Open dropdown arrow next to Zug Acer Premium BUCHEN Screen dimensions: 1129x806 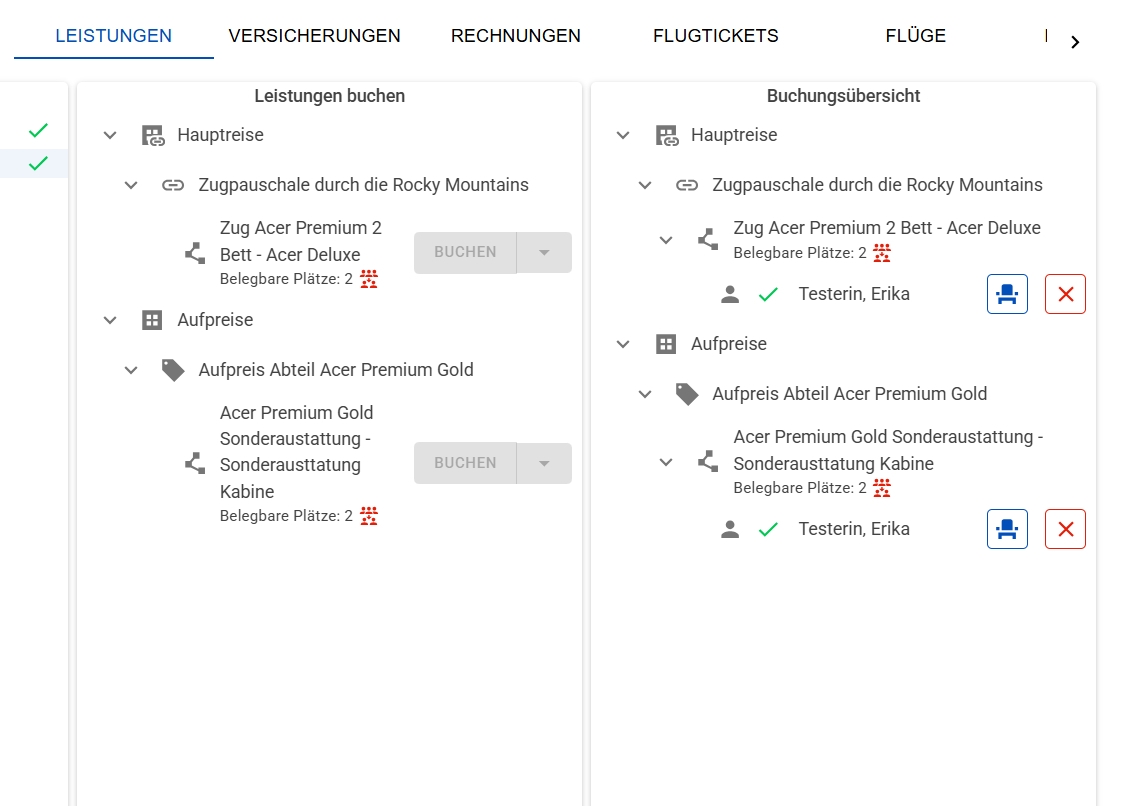(544, 253)
